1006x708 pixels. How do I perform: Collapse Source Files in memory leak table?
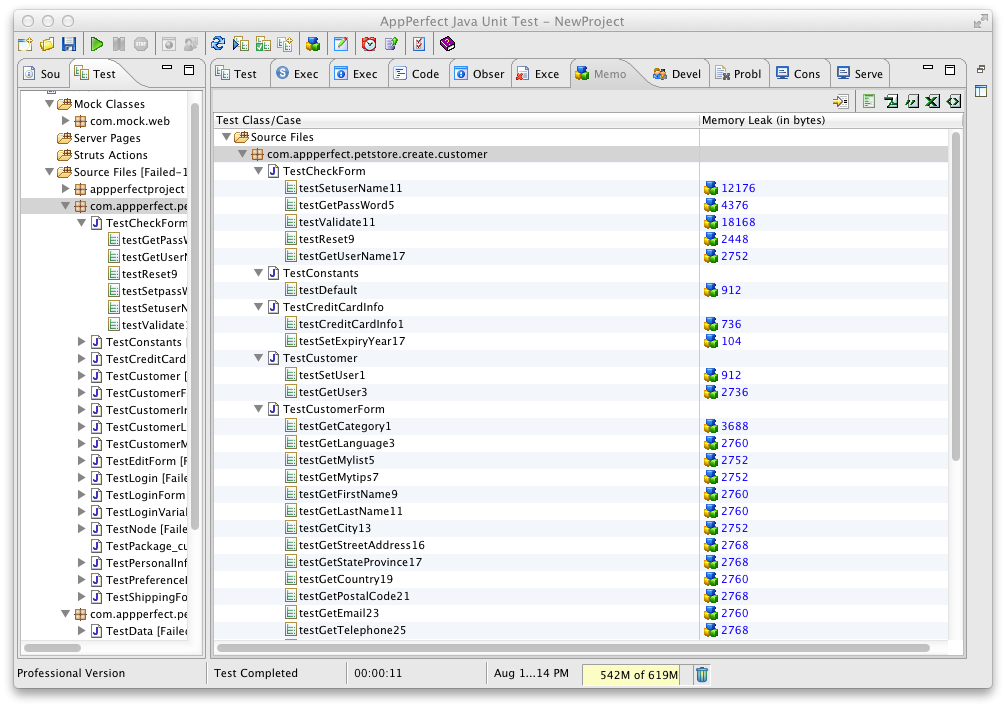[226, 137]
